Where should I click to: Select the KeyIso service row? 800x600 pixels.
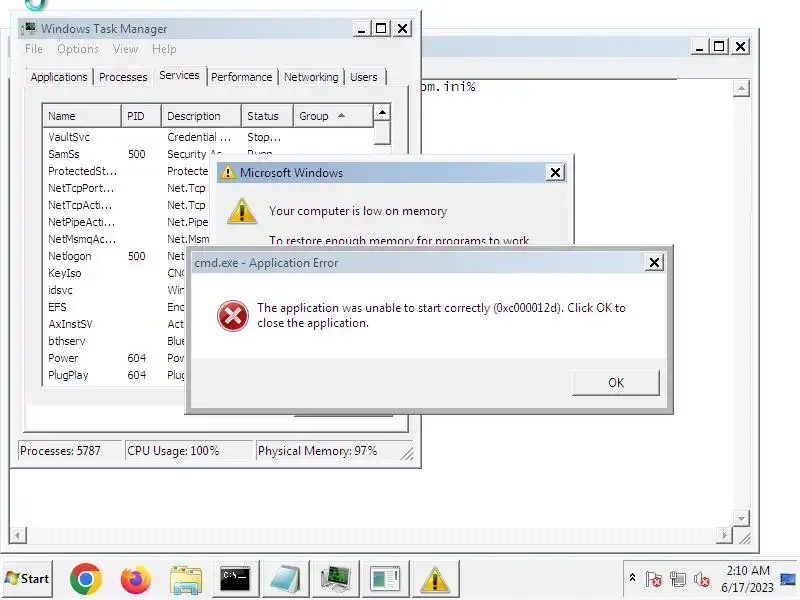(x=115, y=273)
